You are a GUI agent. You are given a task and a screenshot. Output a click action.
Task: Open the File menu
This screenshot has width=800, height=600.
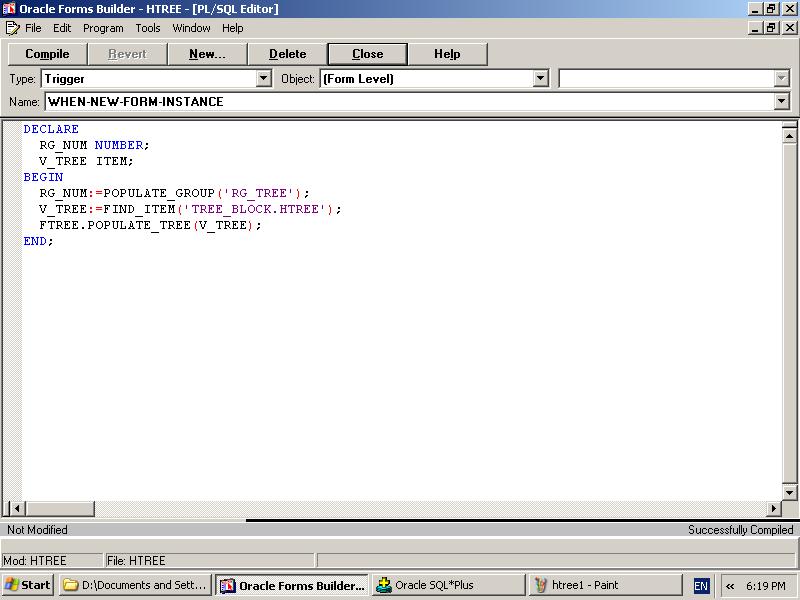[33, 28]
